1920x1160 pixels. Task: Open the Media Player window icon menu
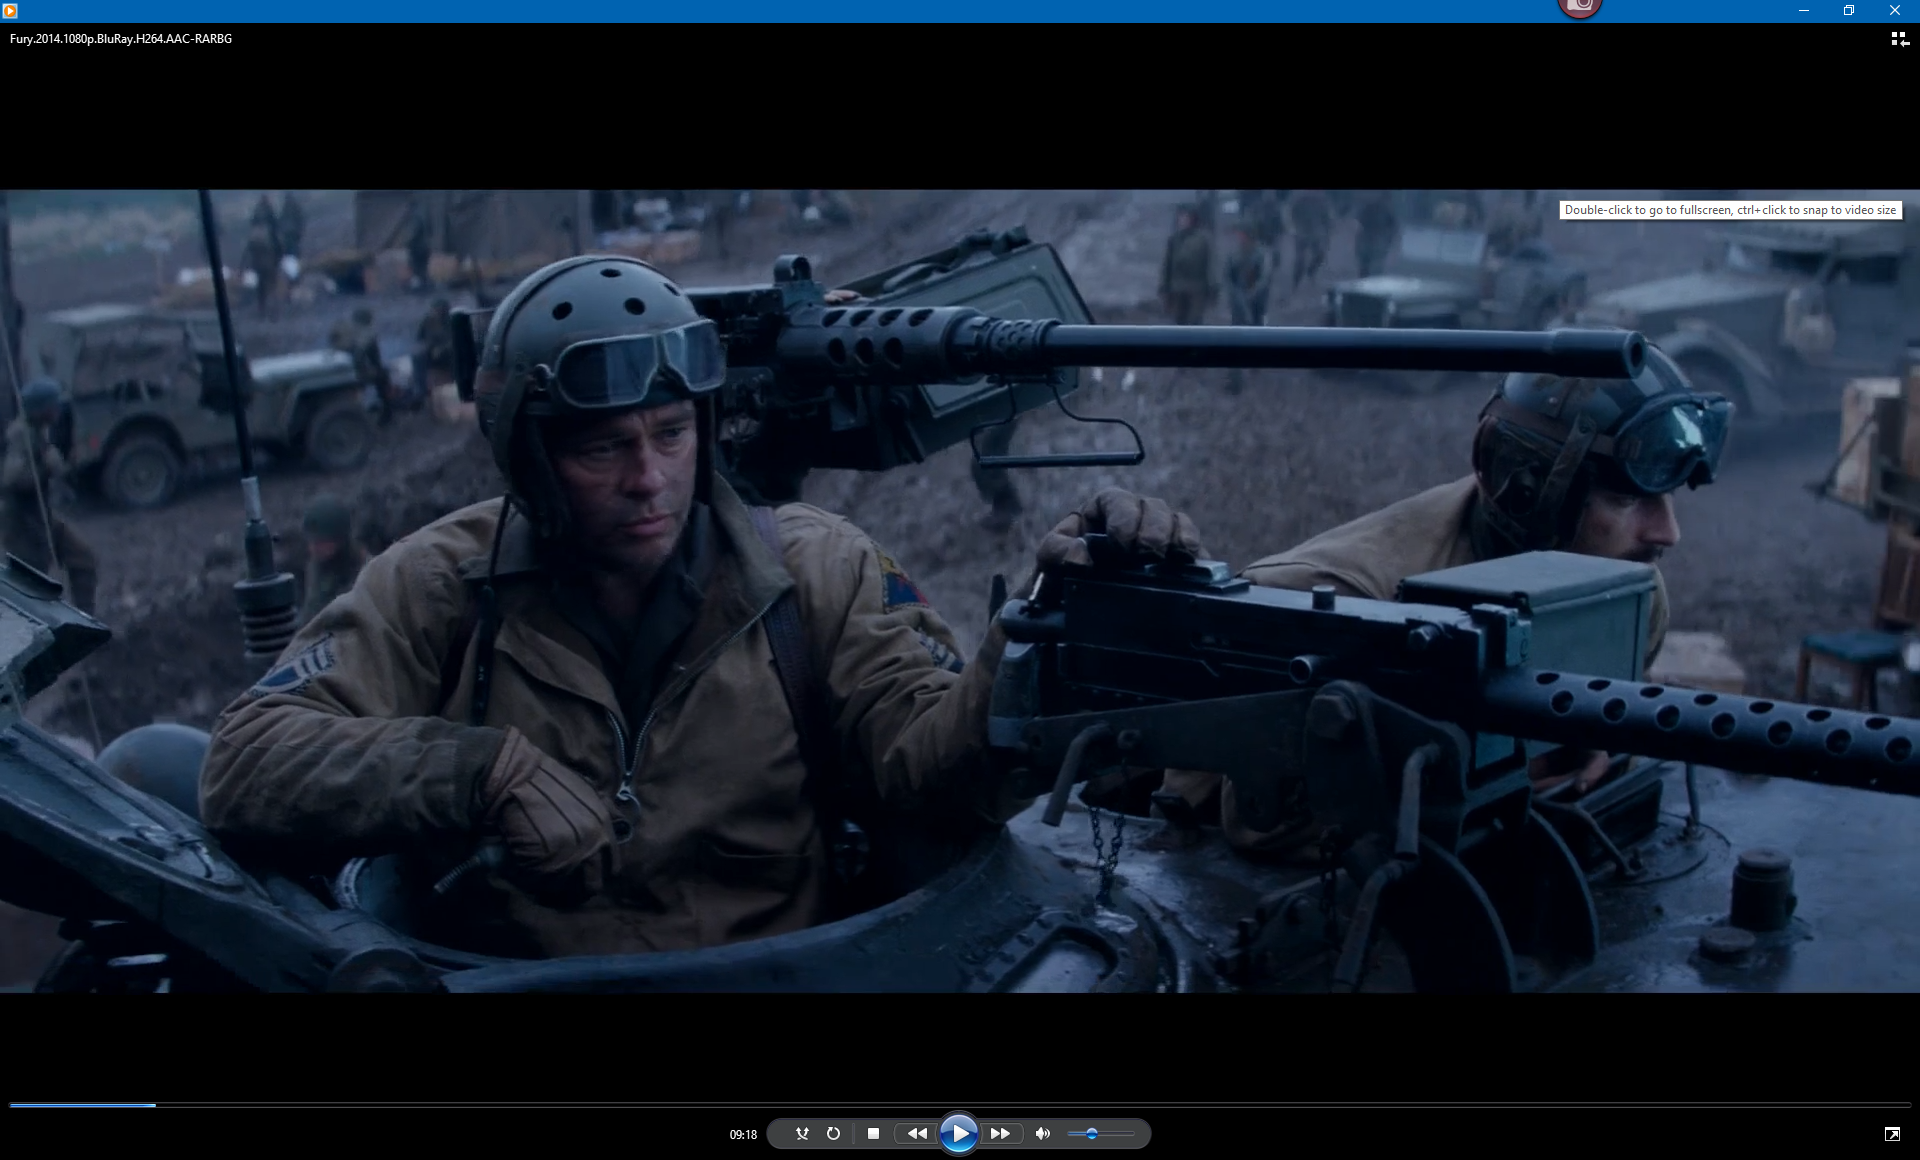point(10,10)
